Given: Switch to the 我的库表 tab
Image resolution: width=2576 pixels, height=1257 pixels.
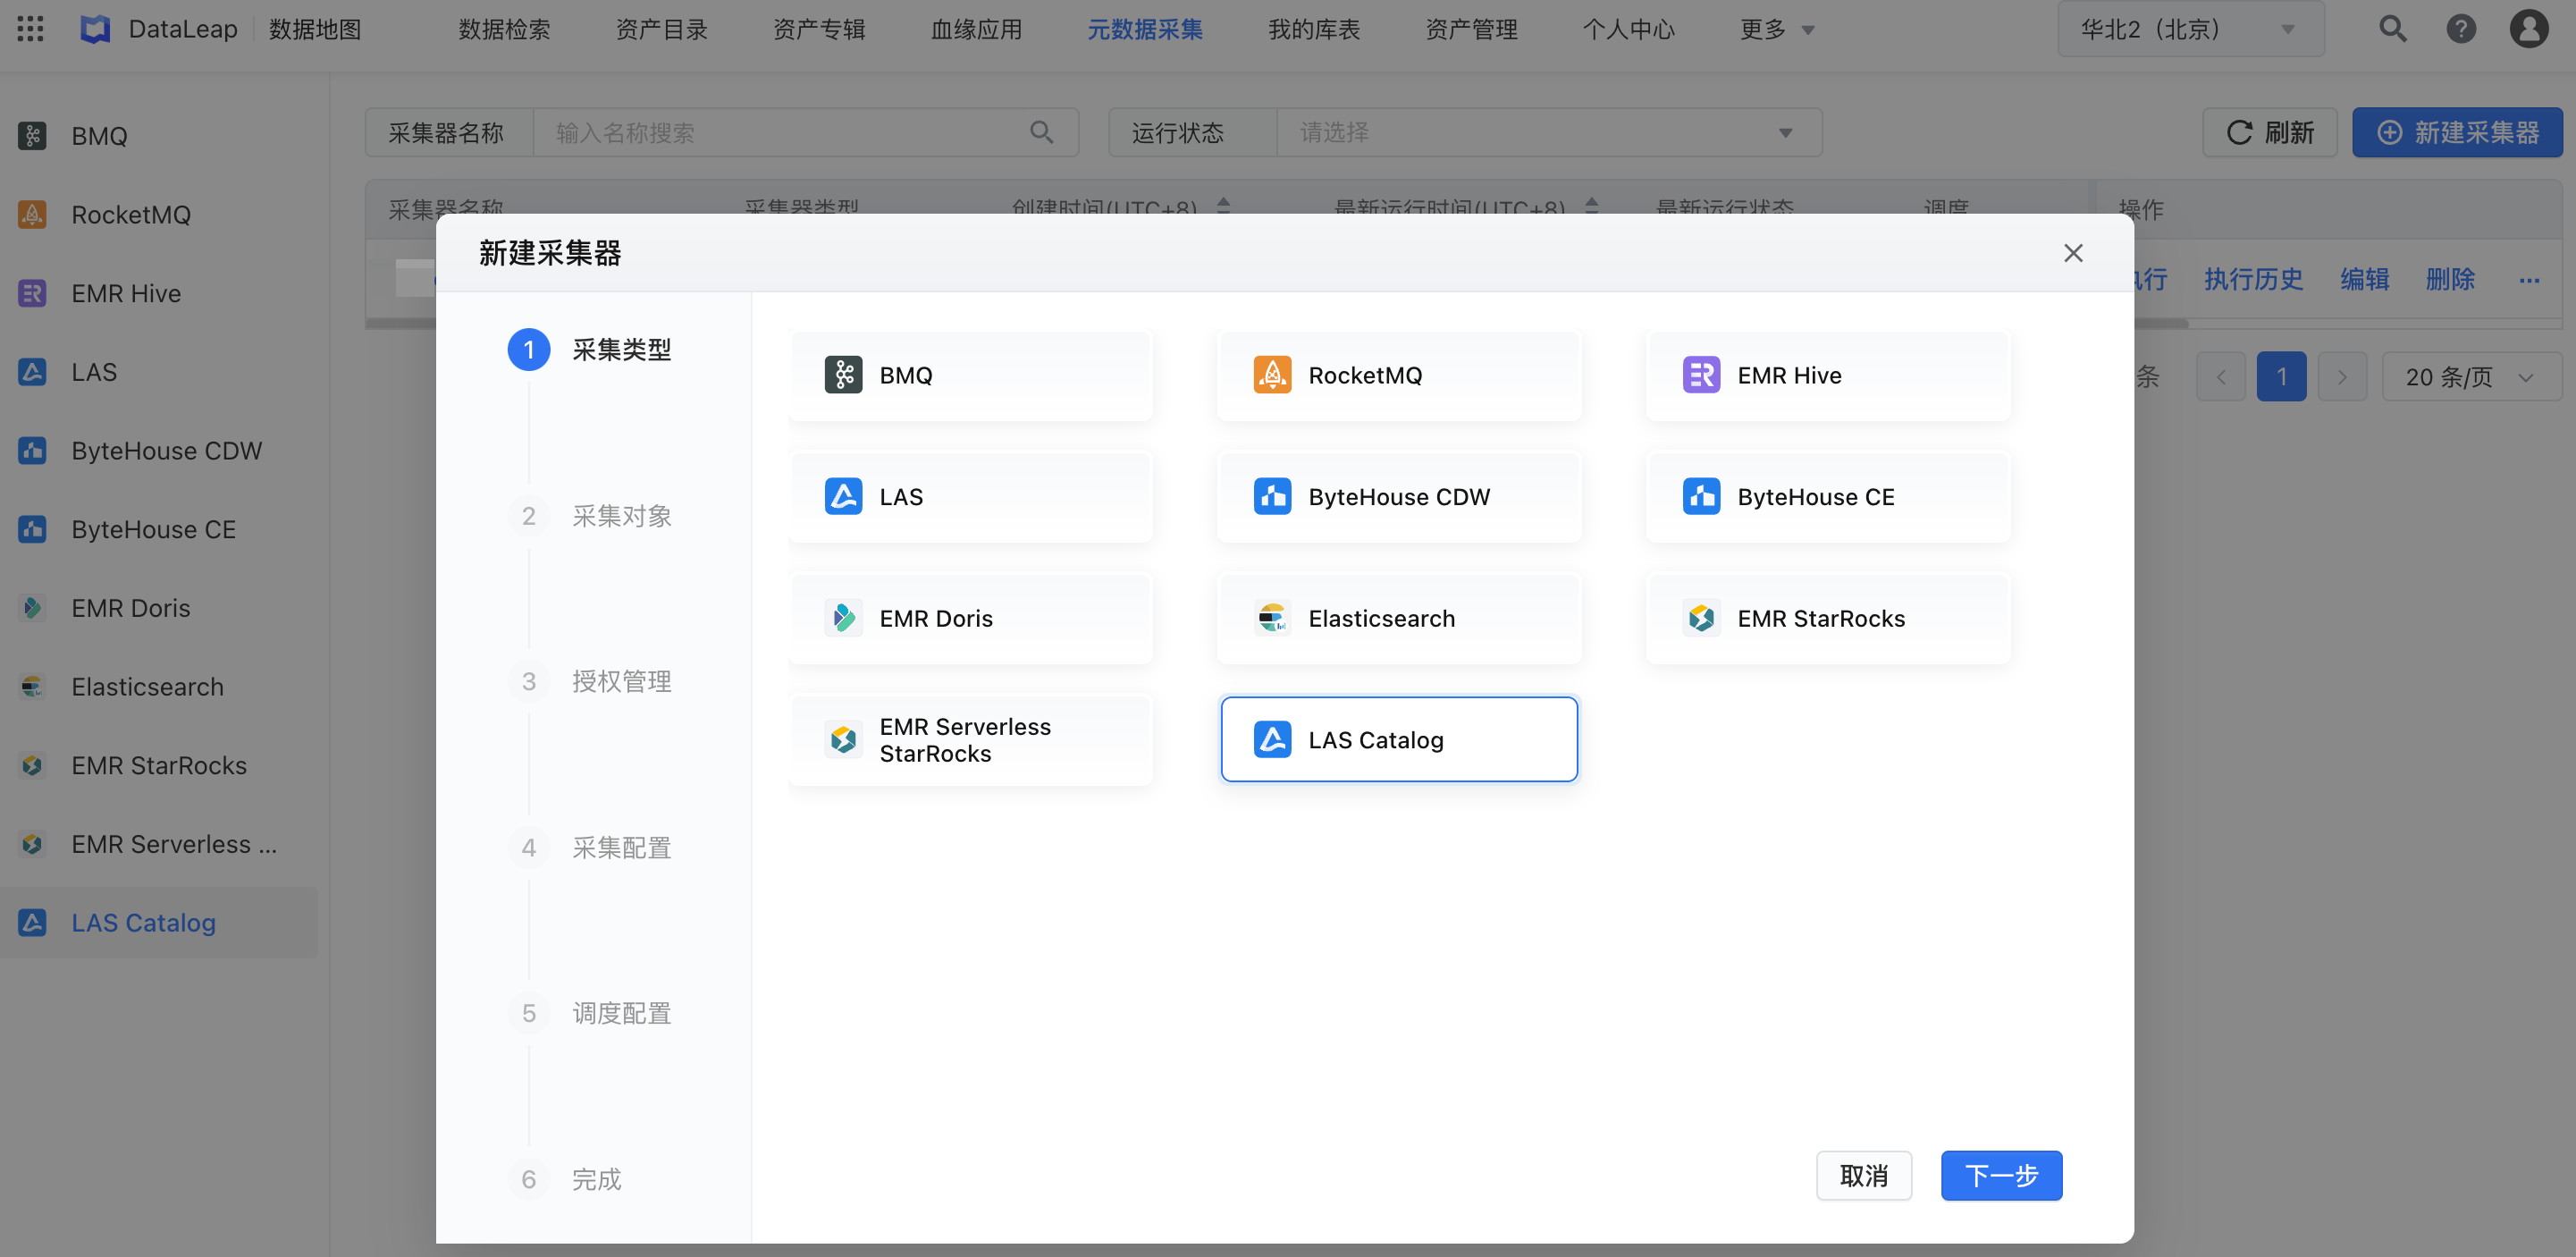Looking at the screenshot, I should coord(1314,29).
